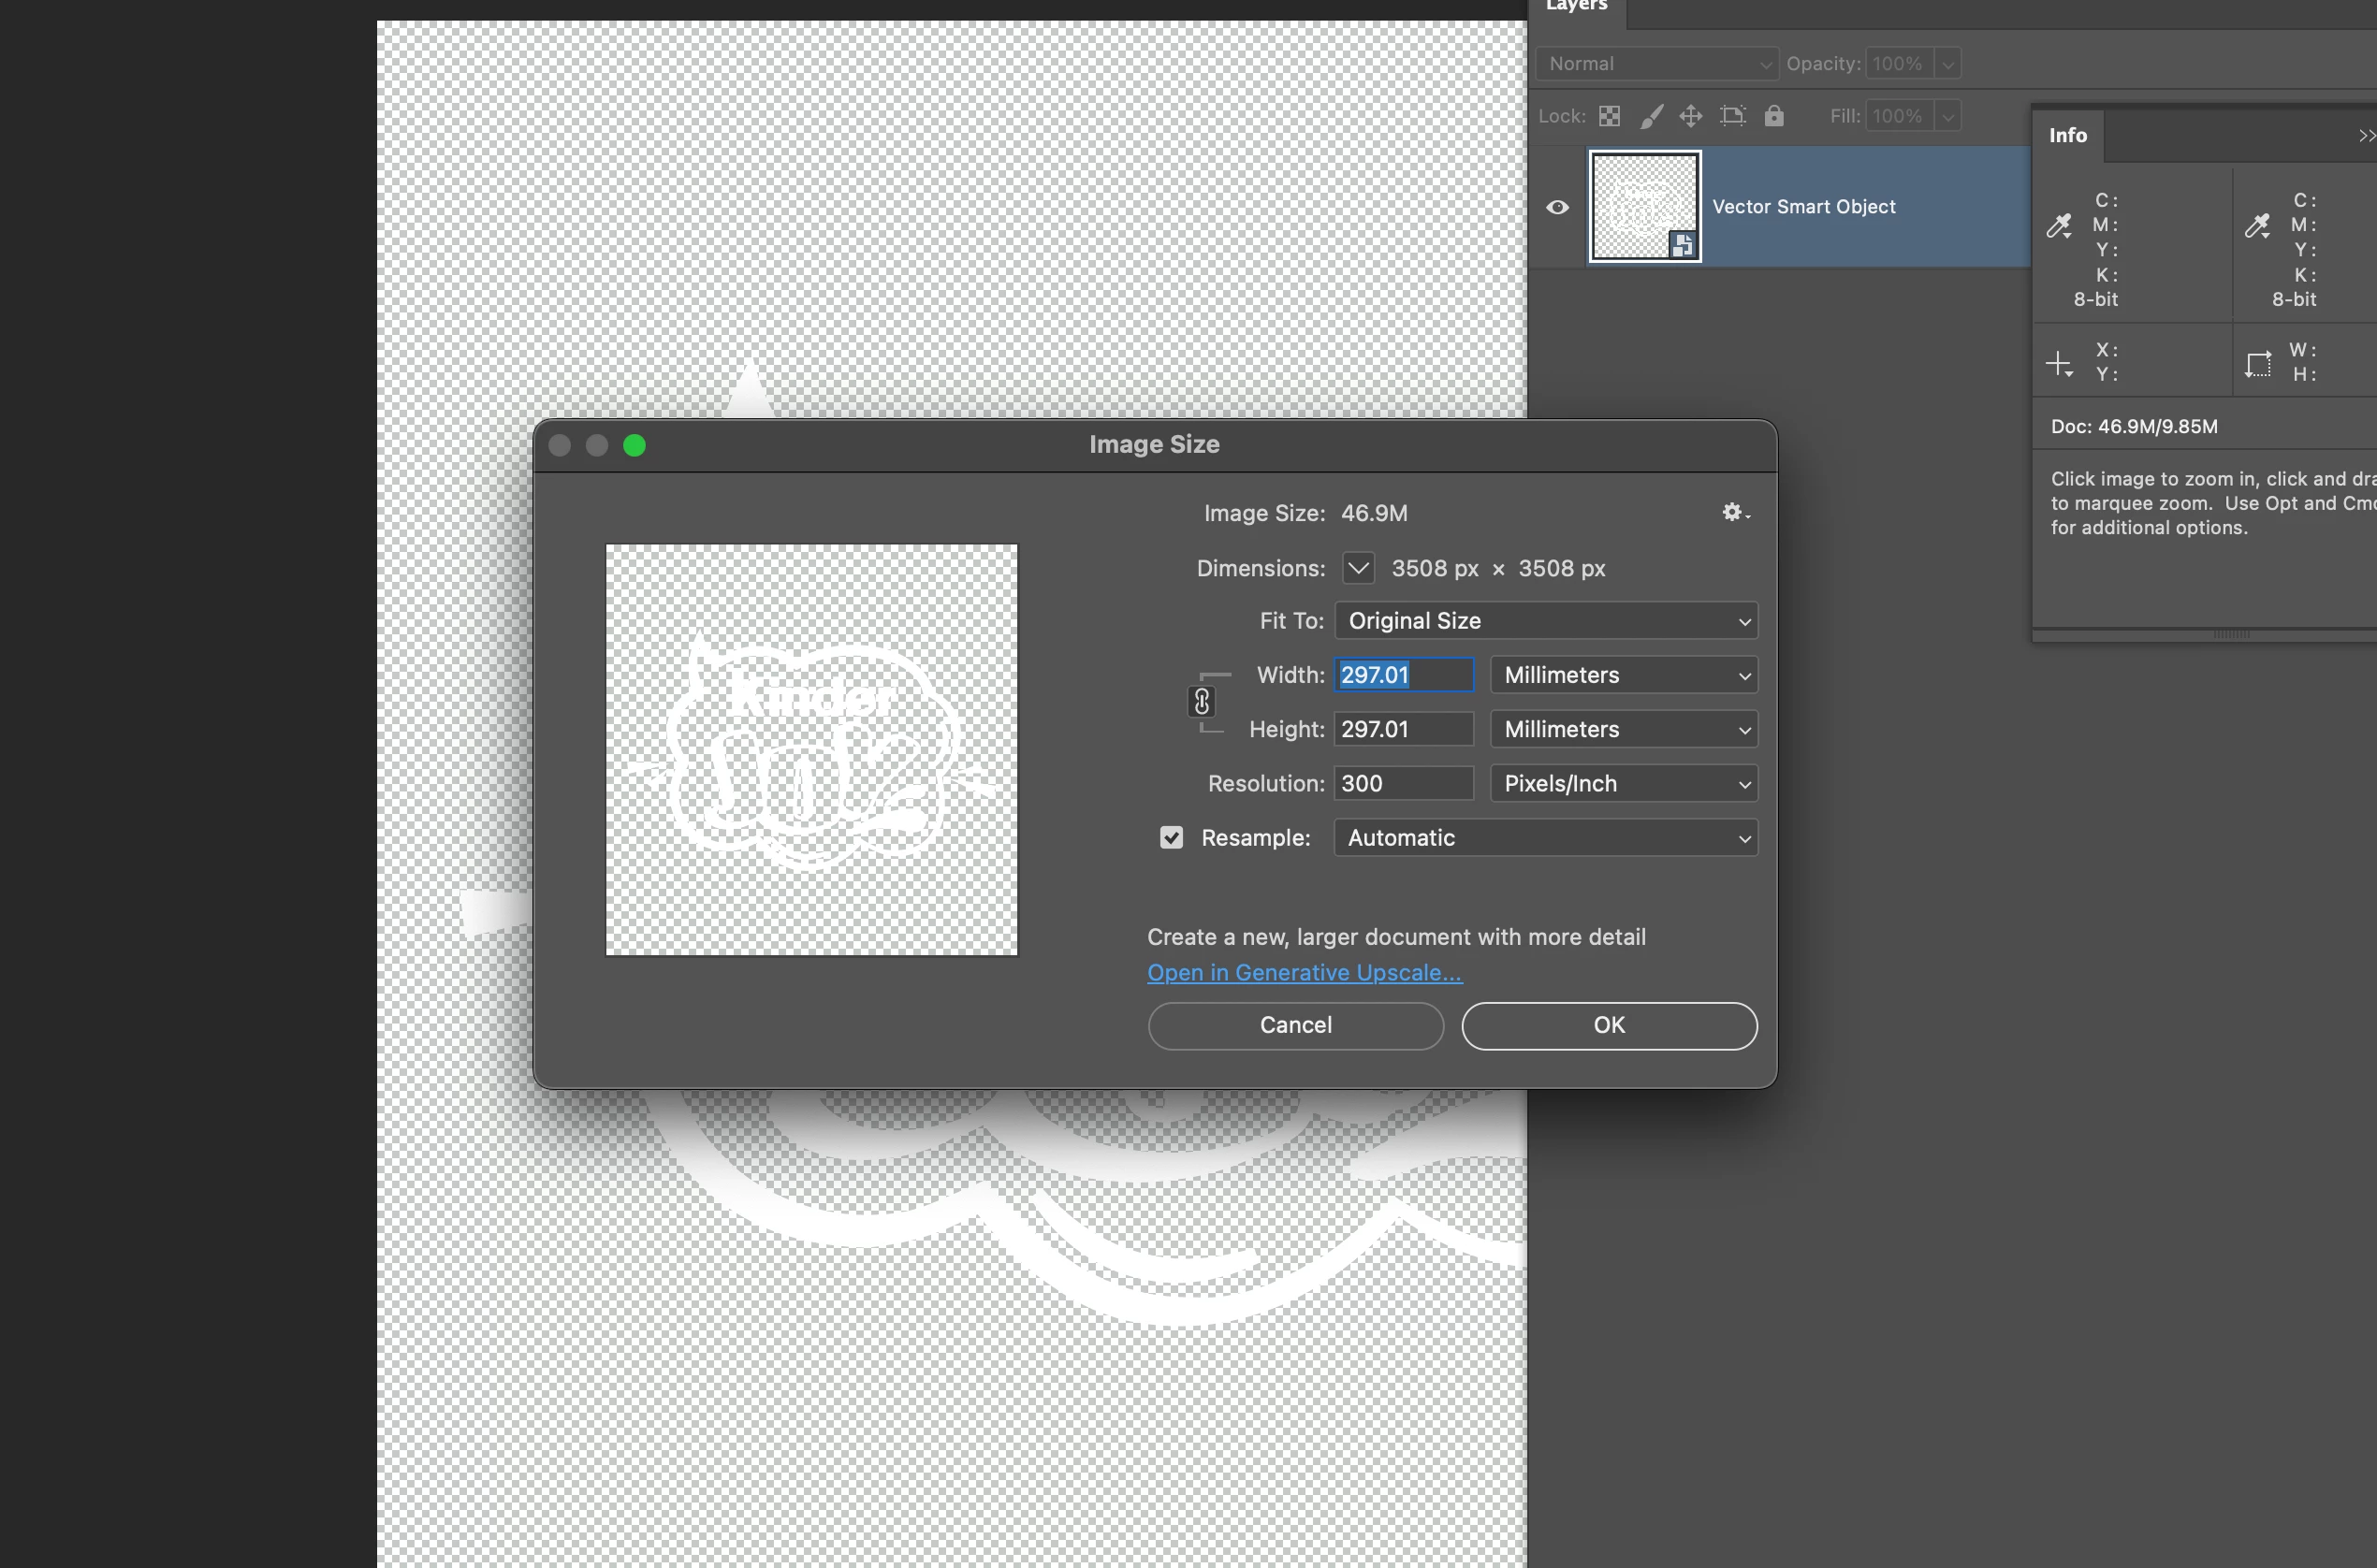2377x1568 pixels.
Task: Click the lock all padlock icon
Action: click(1774, 116)
